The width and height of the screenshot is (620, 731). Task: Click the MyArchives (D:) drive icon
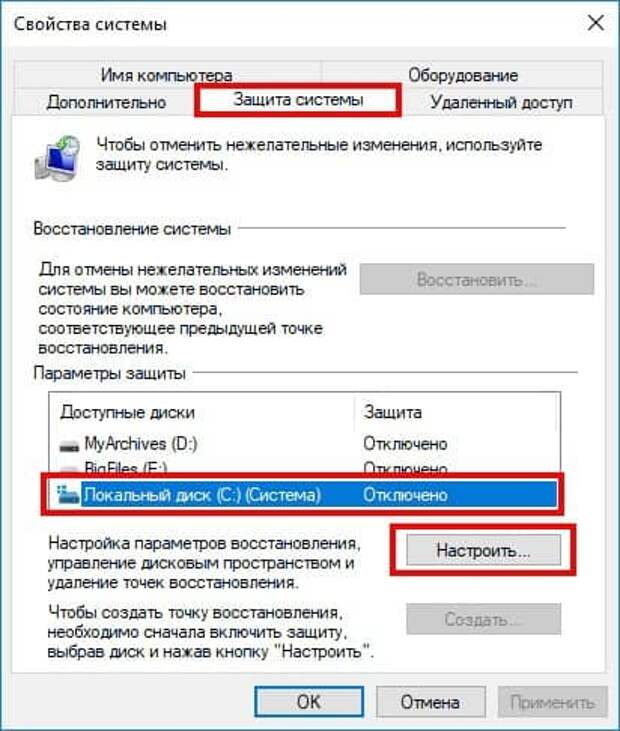[x=69, y=445]
